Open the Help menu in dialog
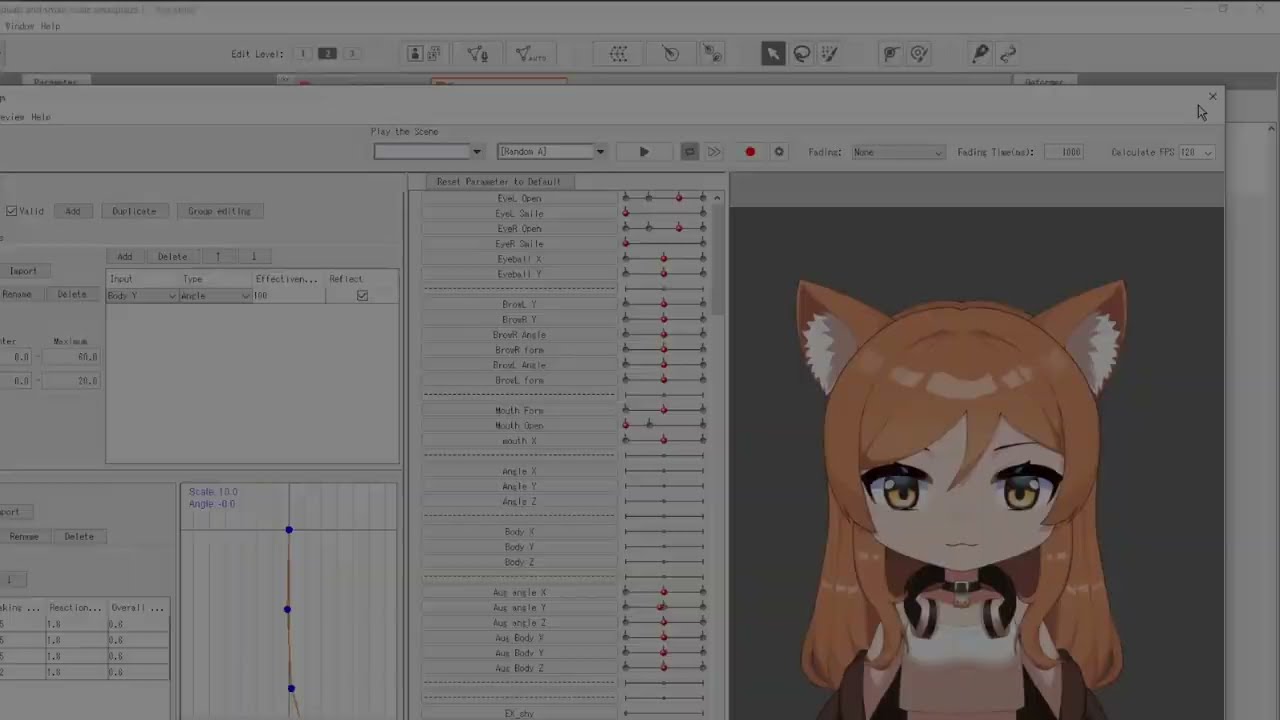1280x720 pixels. (x=40, y=117)
